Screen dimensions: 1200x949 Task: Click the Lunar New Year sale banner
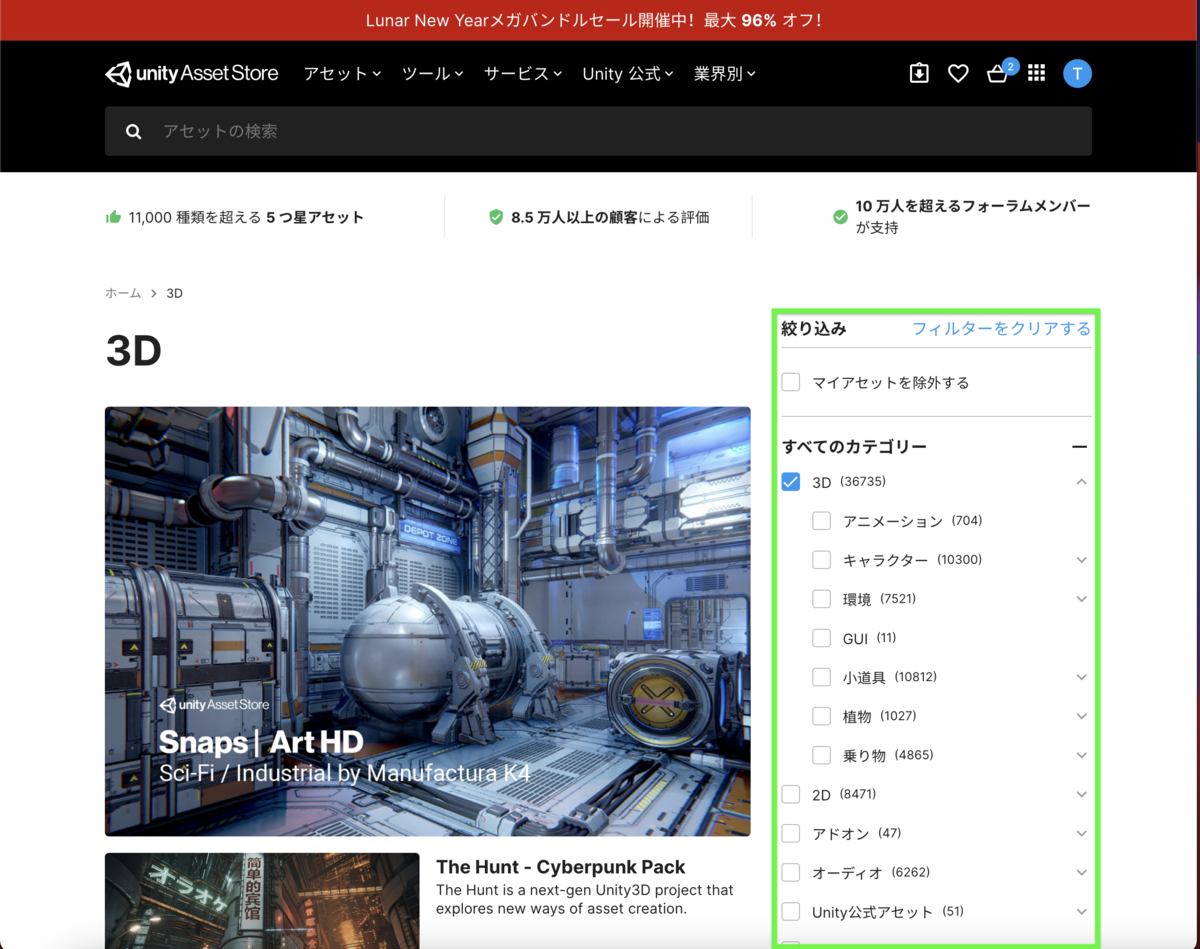coord(598,20)
